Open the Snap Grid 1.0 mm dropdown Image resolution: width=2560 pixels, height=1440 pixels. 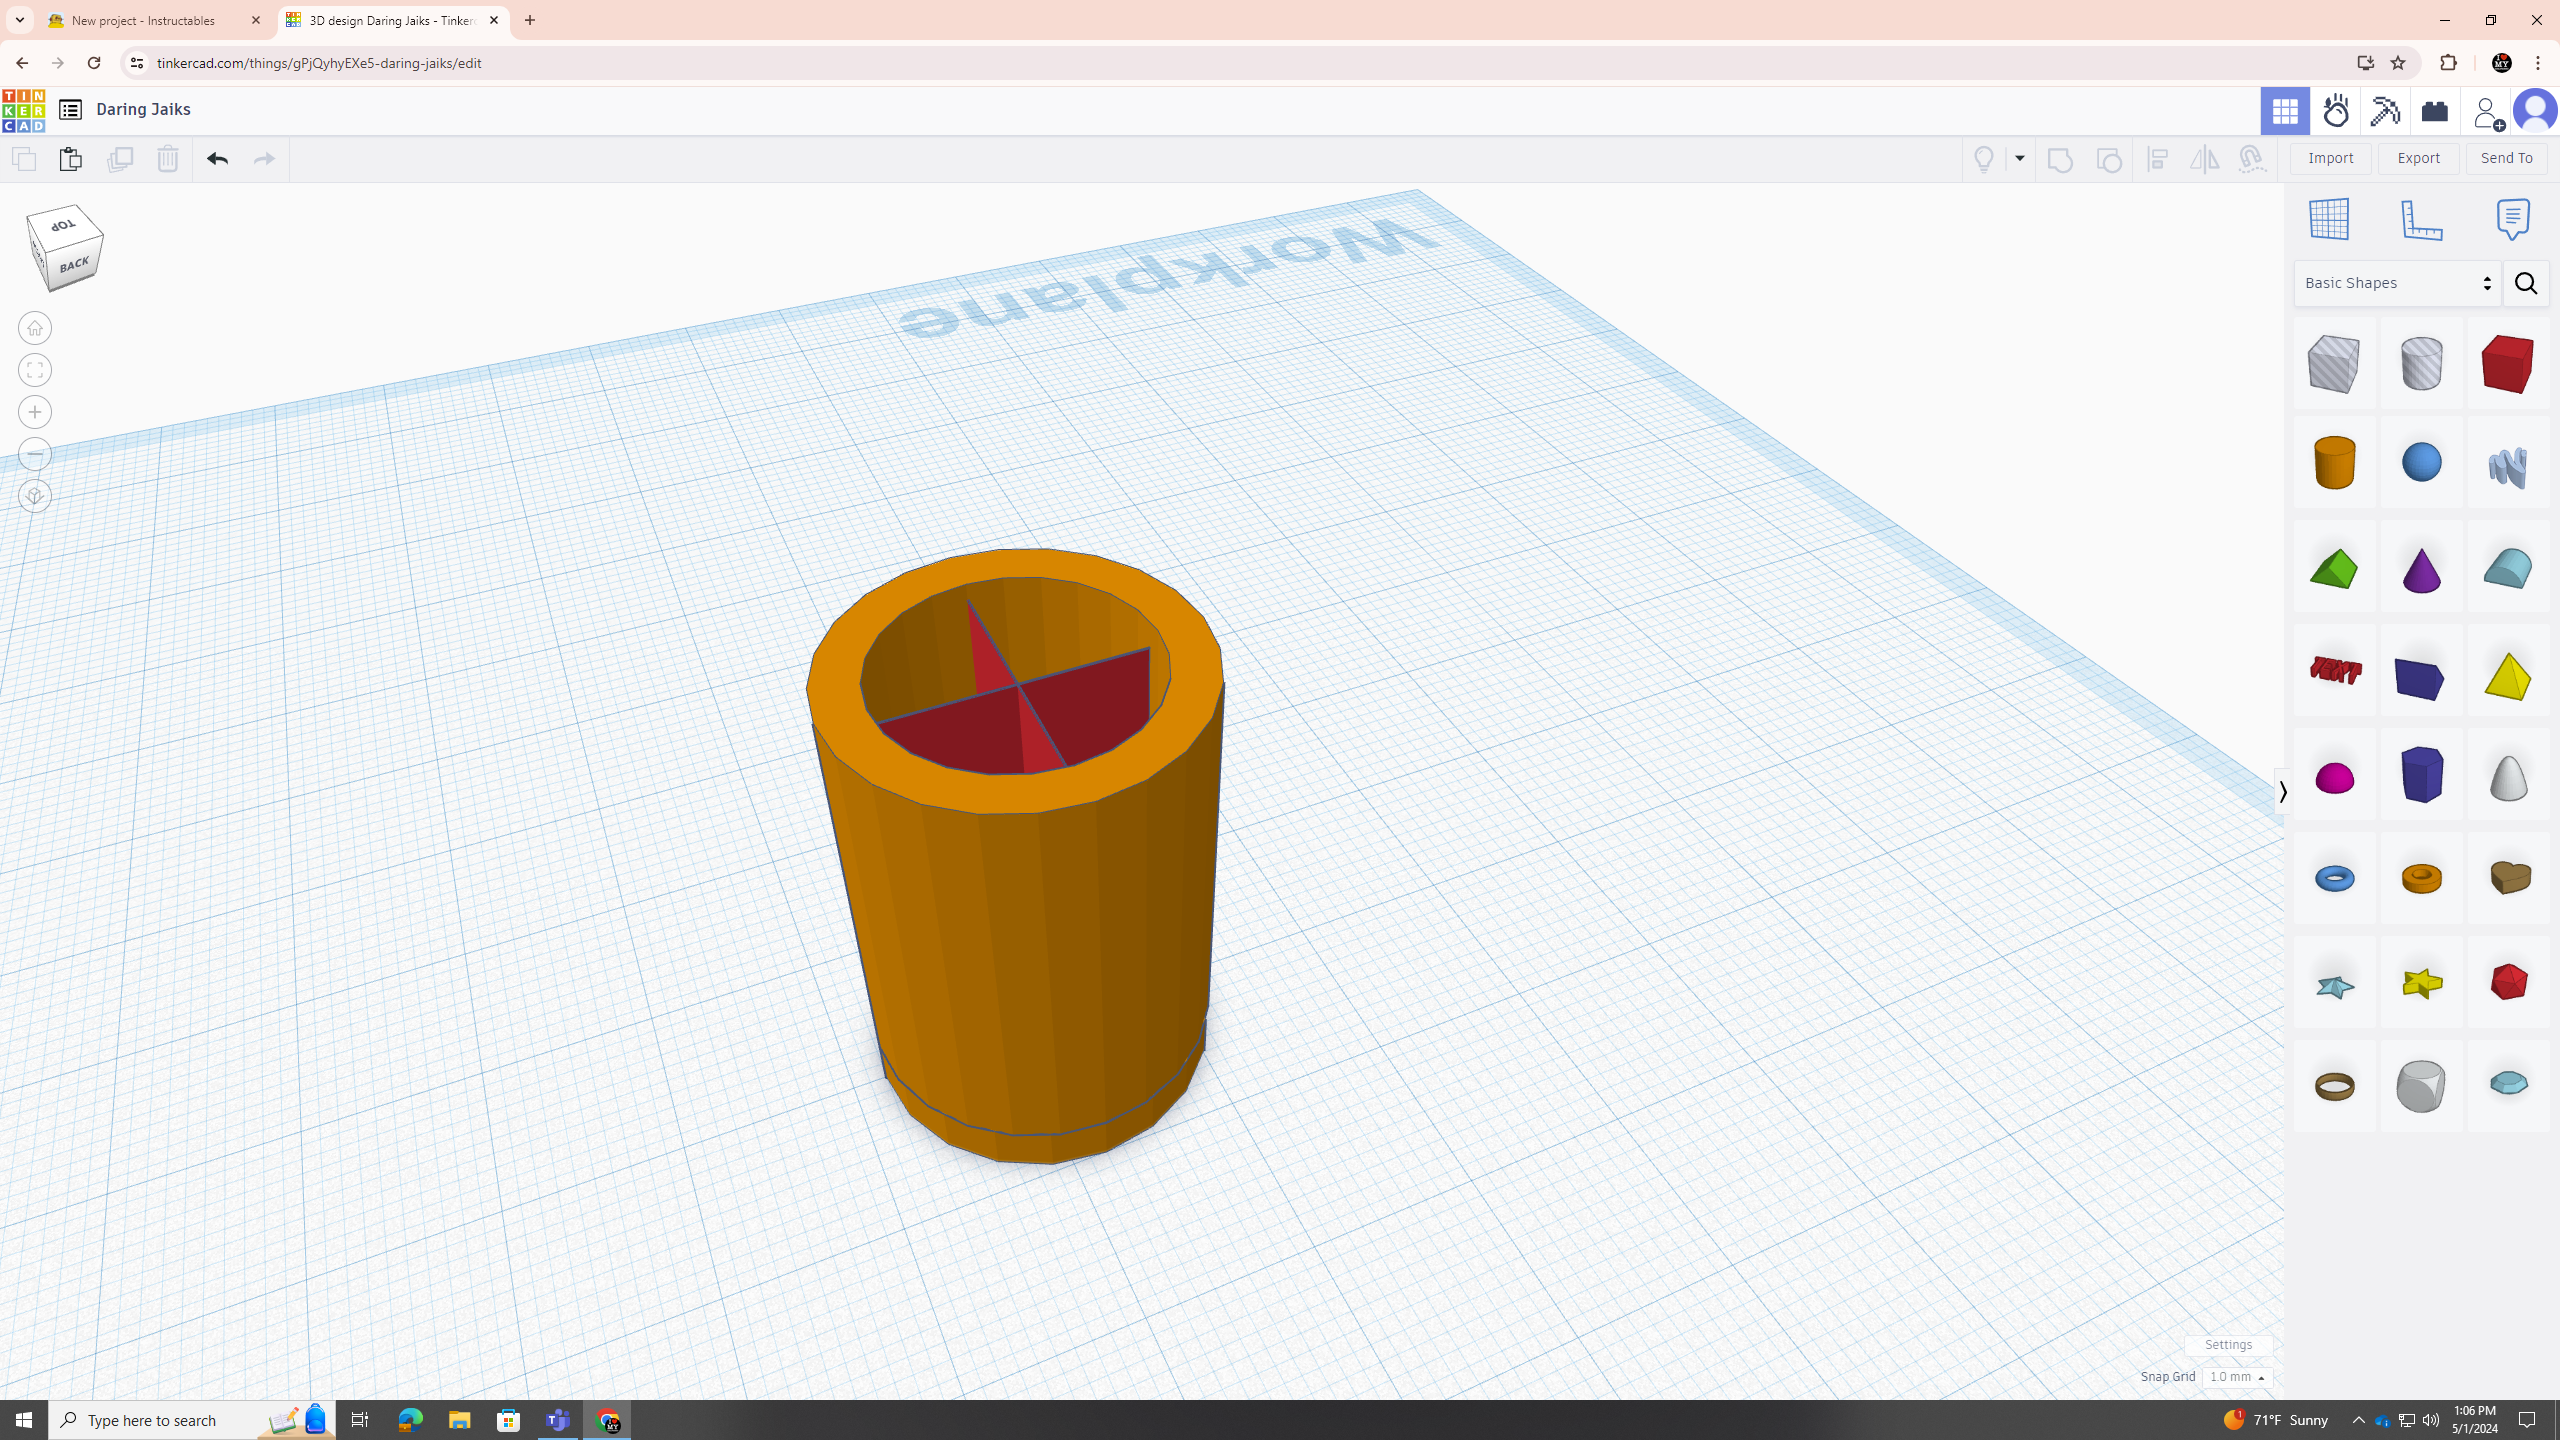coord(2237,1377)
